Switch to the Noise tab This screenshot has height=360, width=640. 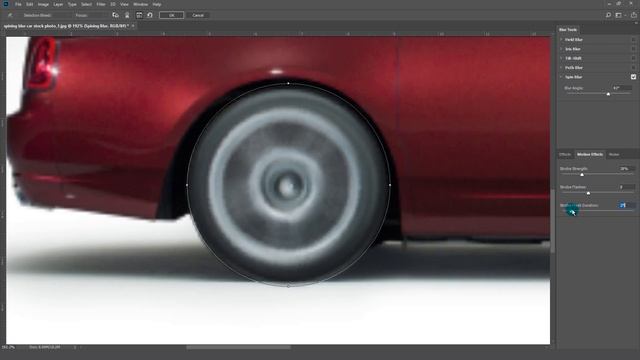click(x=614, y=154)
